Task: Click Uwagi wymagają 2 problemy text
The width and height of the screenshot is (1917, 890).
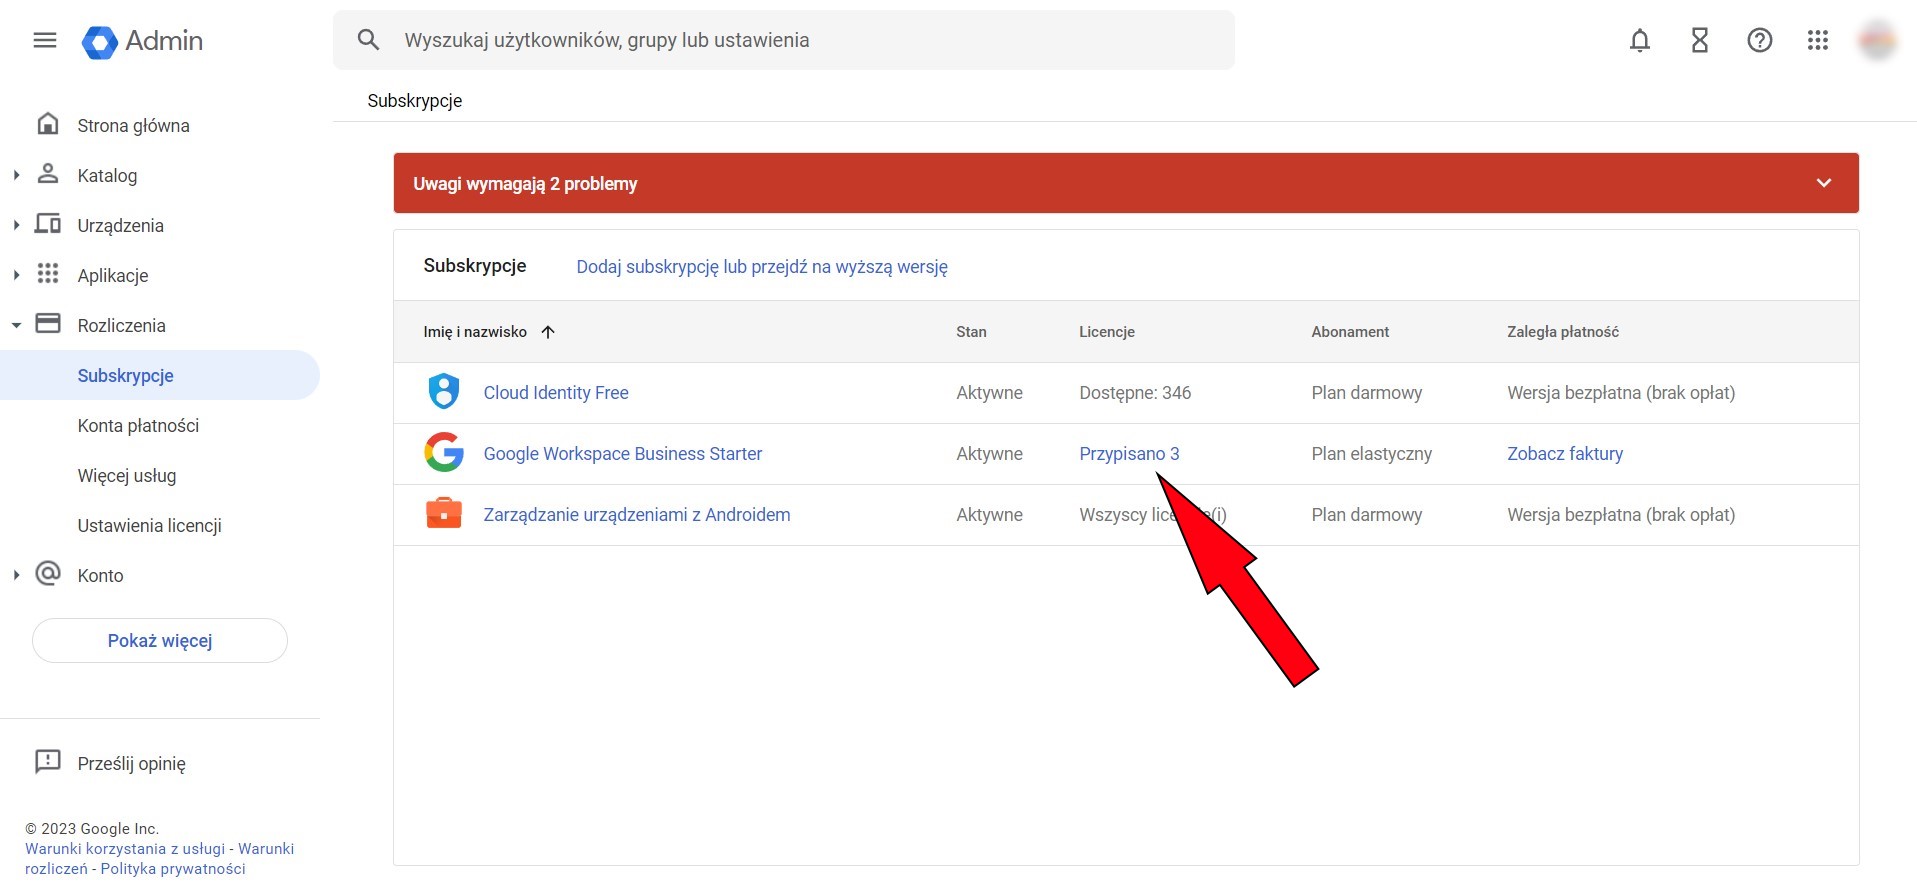Action: coord(525,184)
